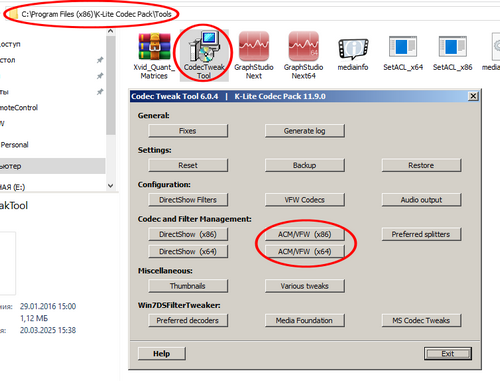Click the 1,12 МБ file size text
Viewport: 500px width, 381px height.
pos(34,318)
